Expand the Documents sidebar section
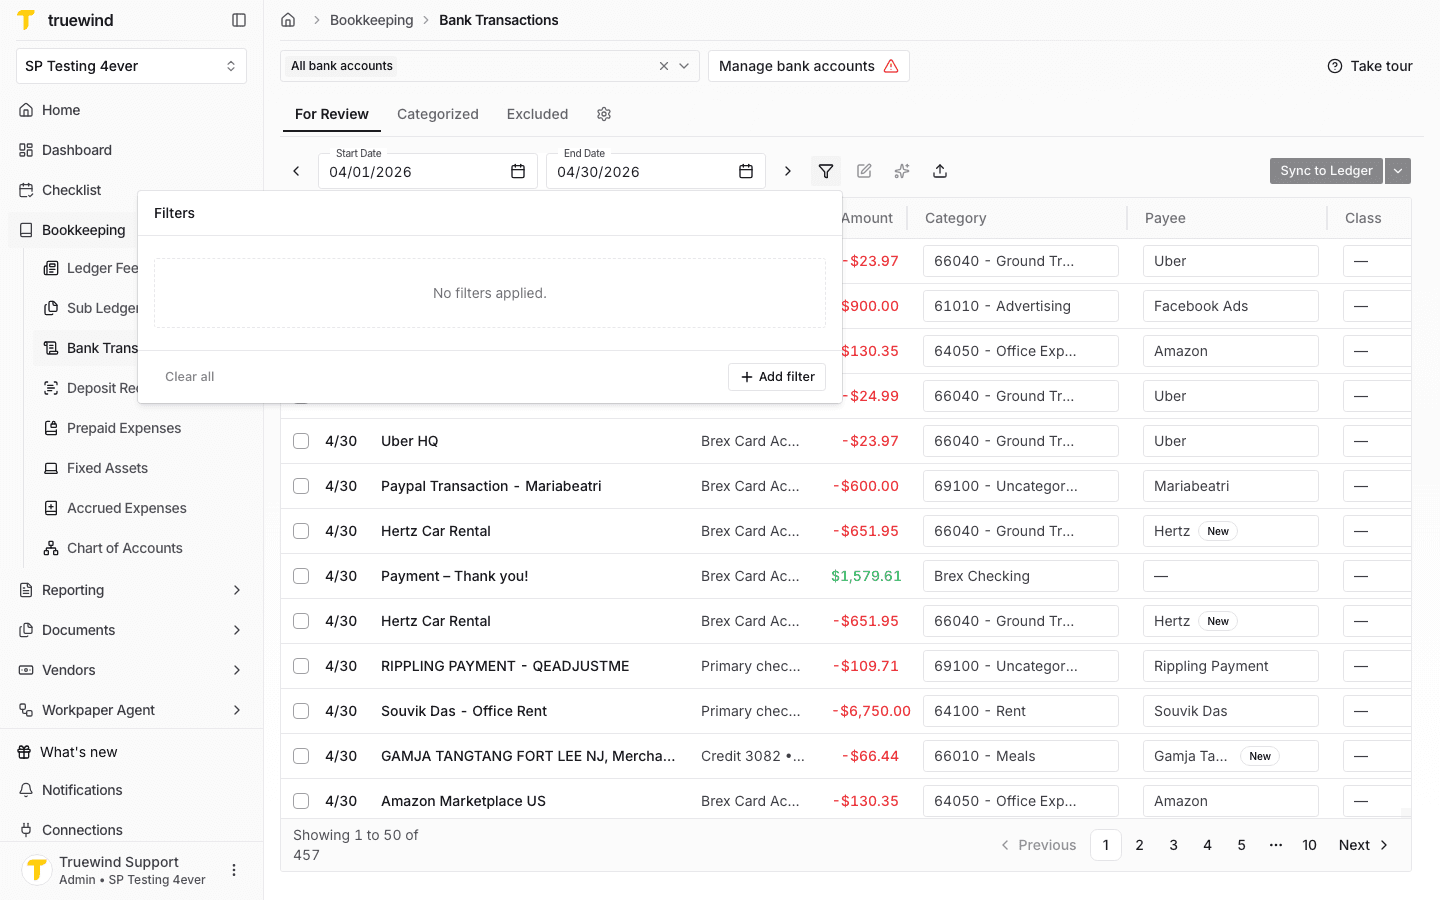1440x900 pixels. coord(237,630)
